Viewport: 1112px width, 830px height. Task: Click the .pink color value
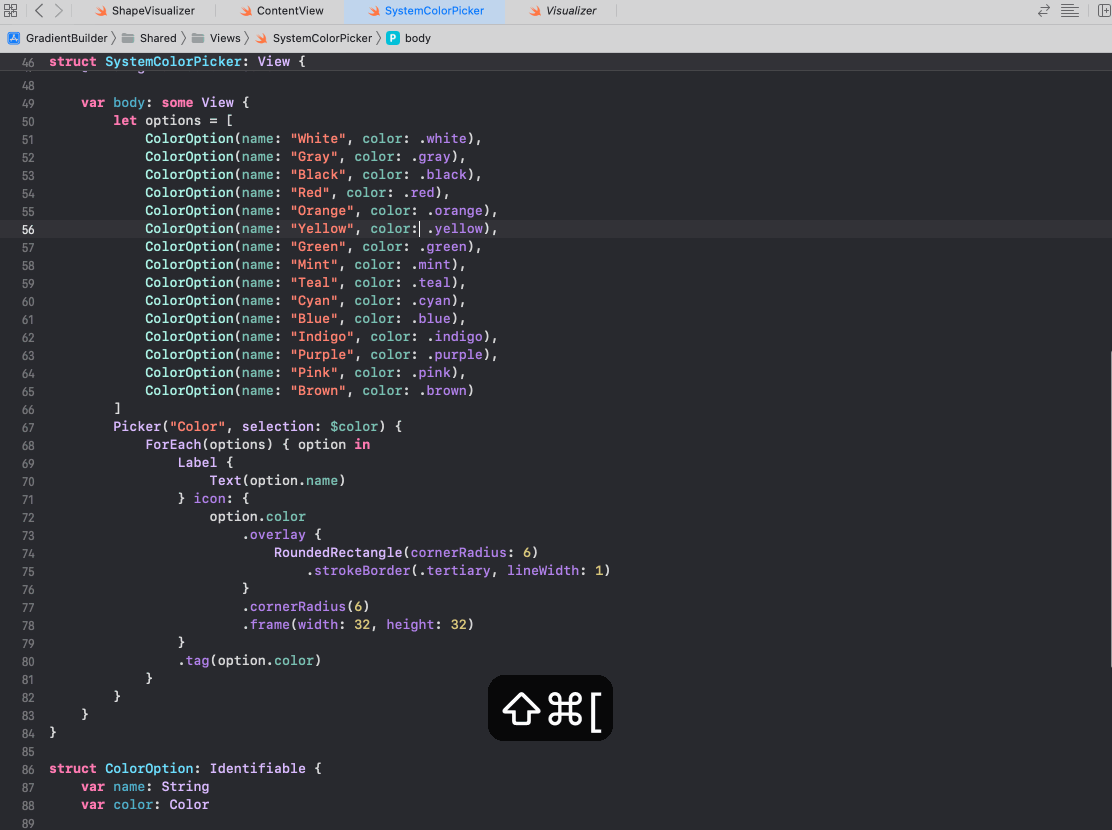tap(430, 372)
